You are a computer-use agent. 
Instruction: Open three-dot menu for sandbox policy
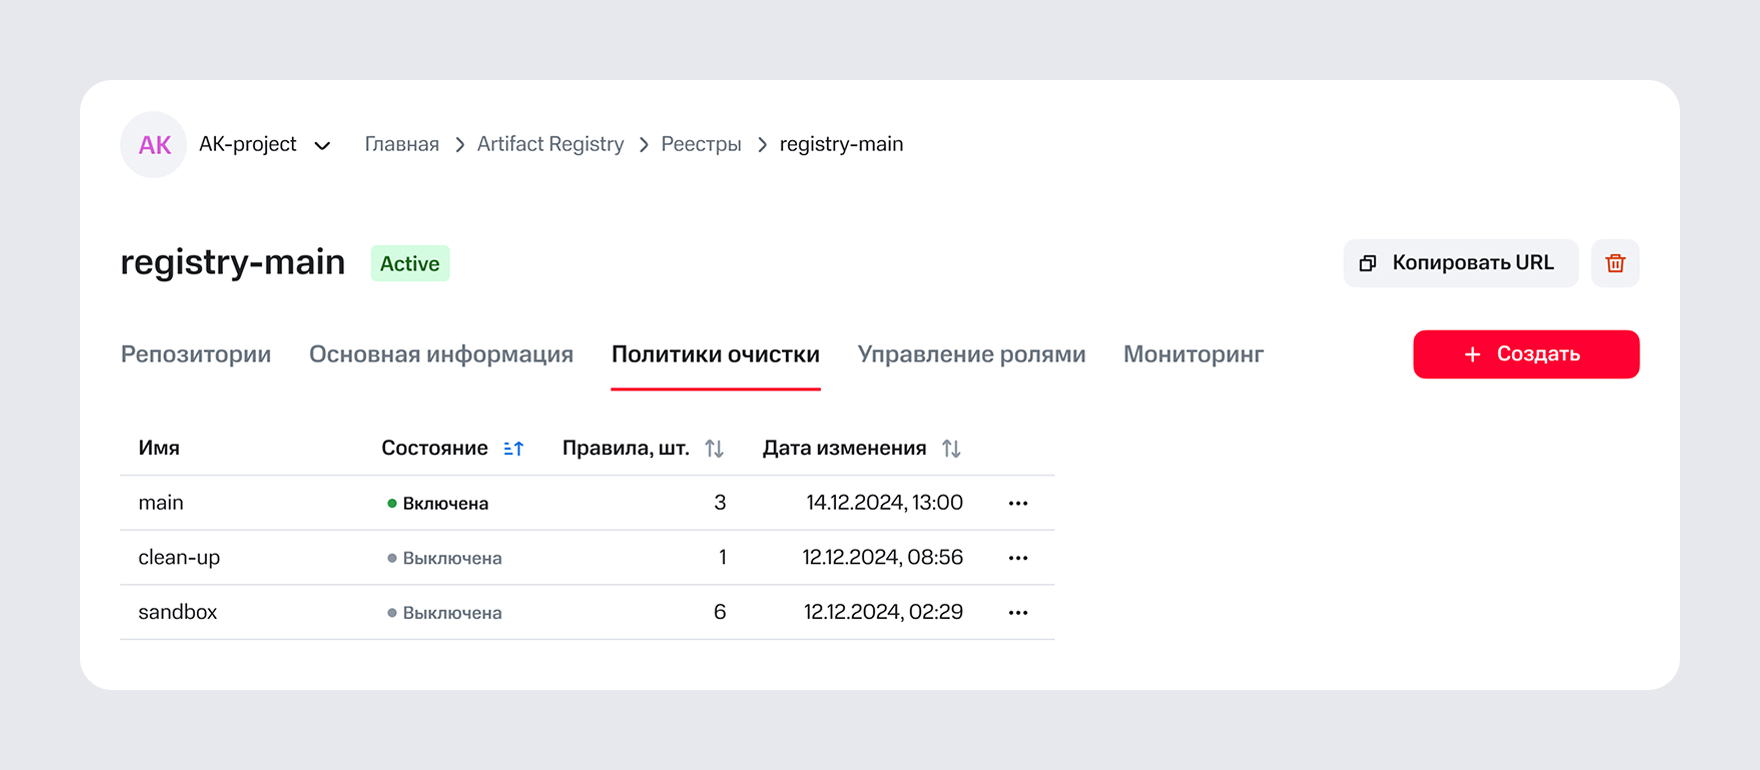(1018, 613)
